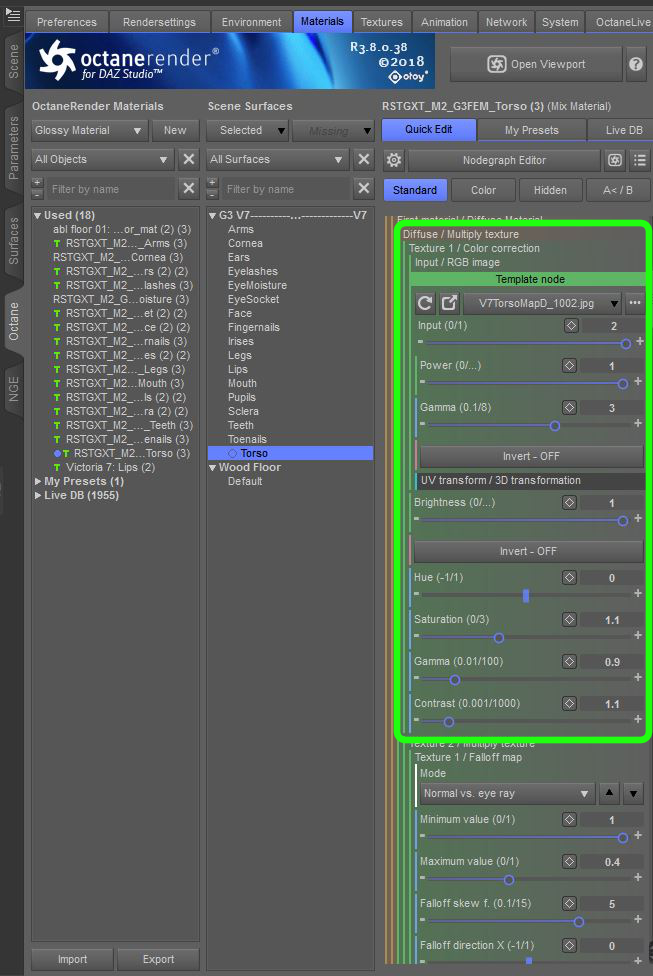
Task: Click node icon for Input (0/1)
Action: click(x=571, y=325)
